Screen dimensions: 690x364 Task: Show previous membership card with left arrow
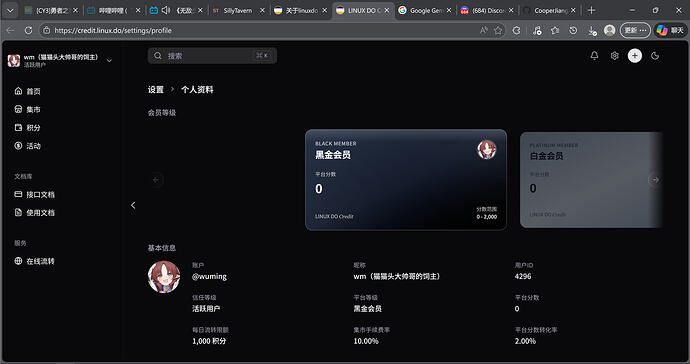click(156, 180)
